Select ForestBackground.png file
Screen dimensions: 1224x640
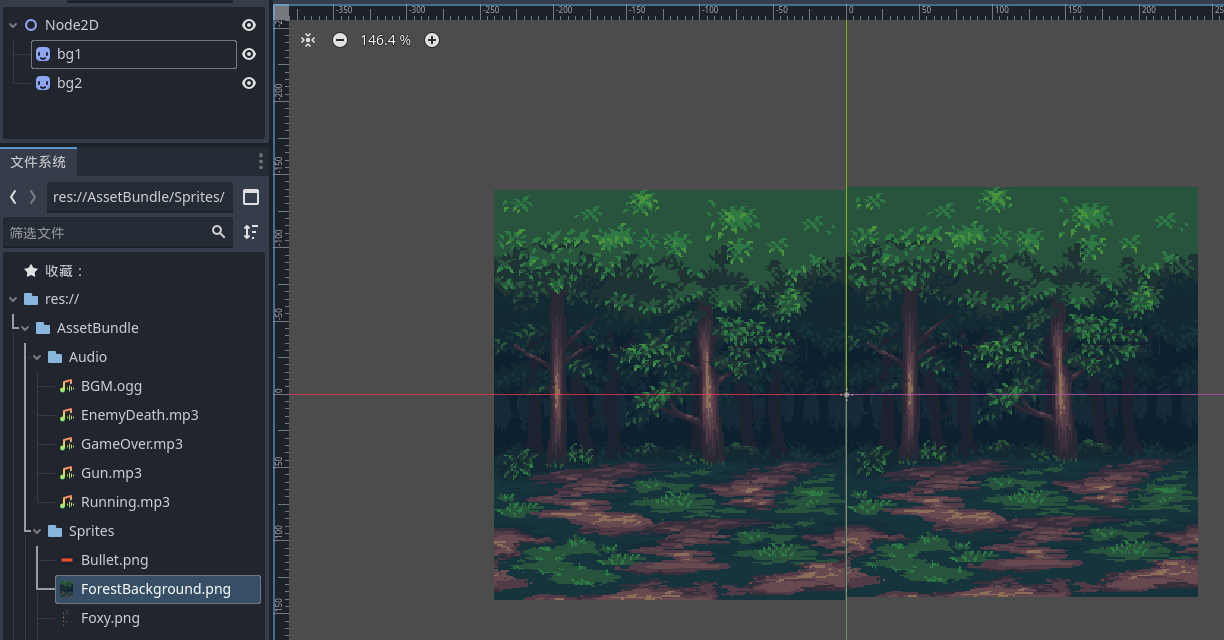(x=158, y=589)
